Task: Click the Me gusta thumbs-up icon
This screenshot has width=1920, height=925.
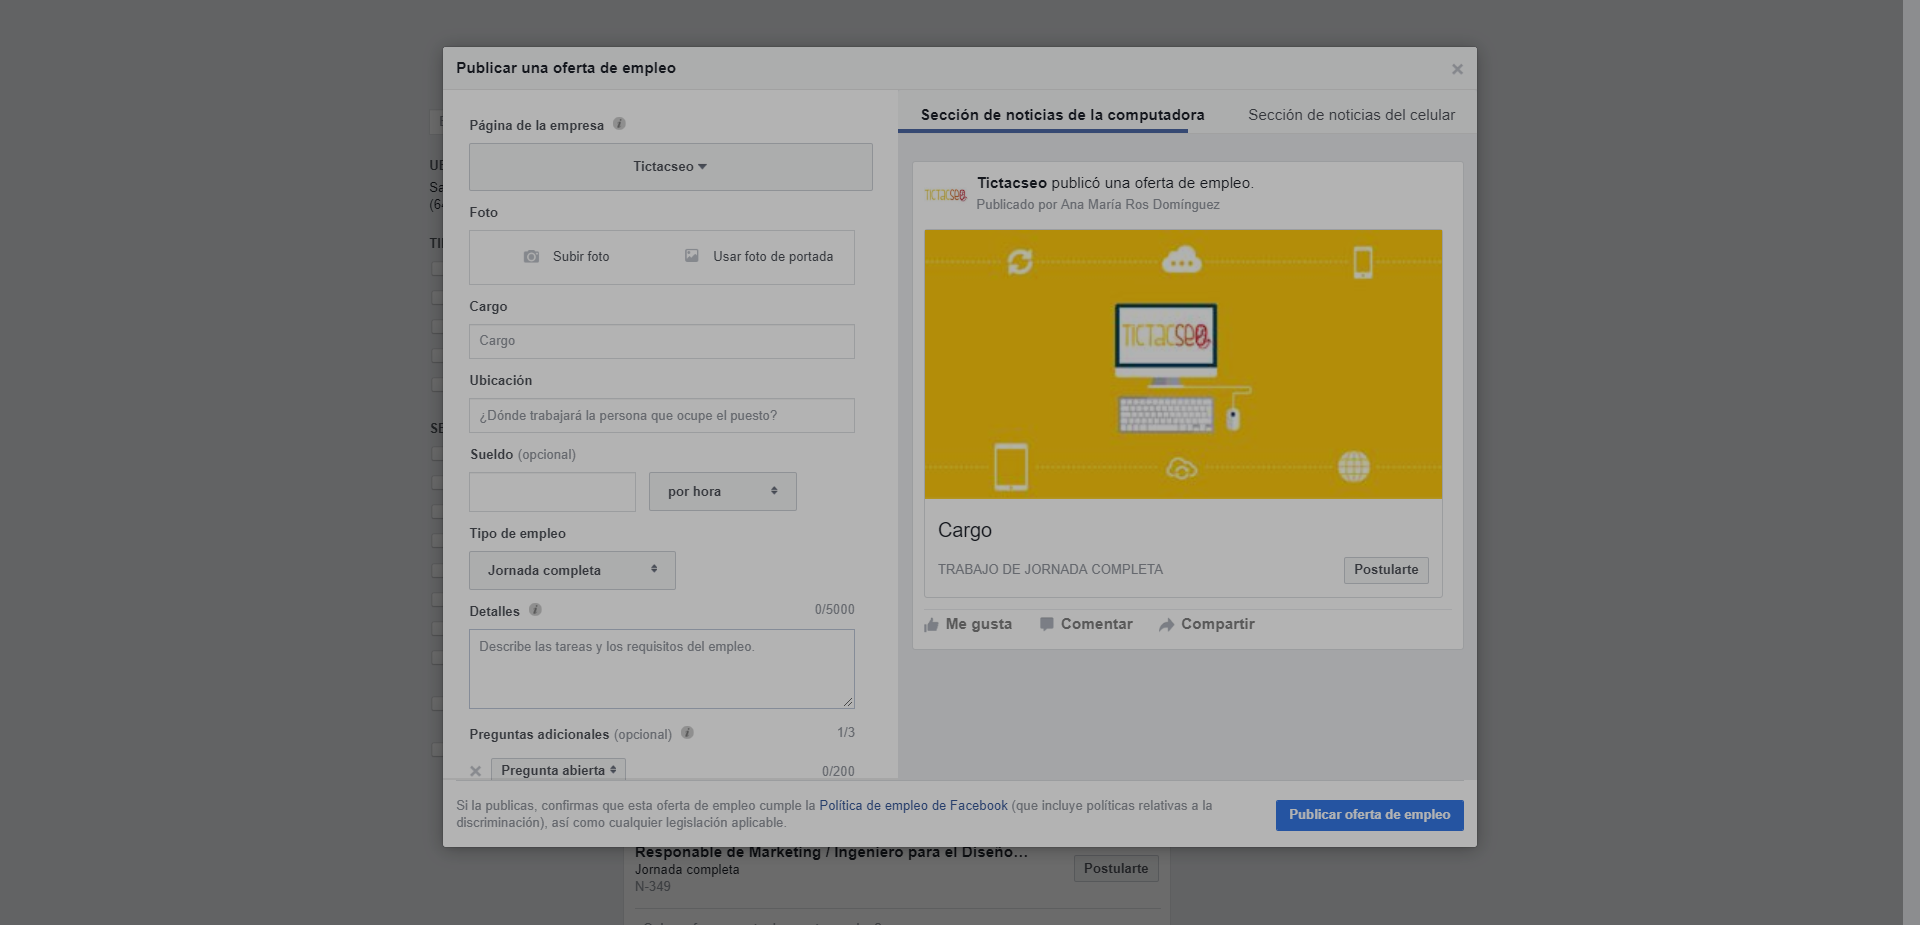Action: (931, 625)
